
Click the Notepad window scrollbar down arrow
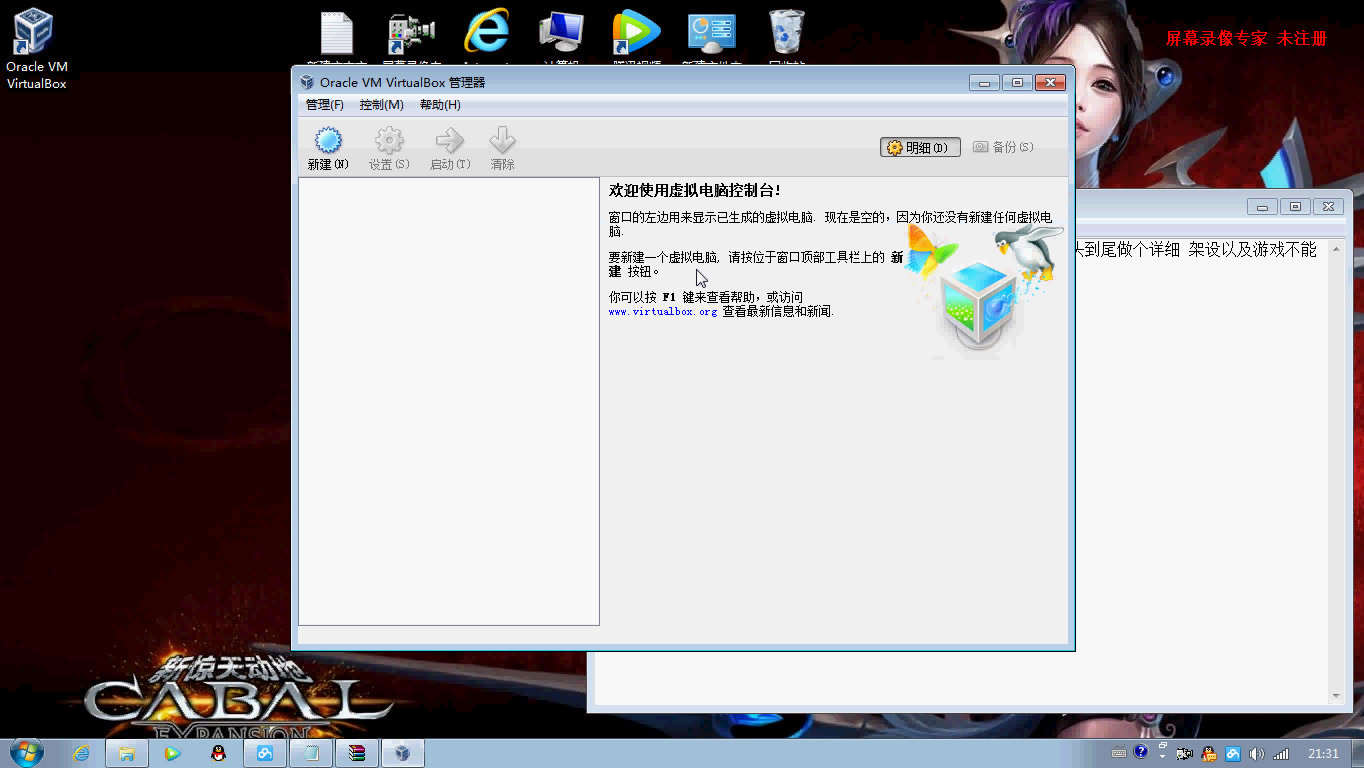pos(1337,696)
